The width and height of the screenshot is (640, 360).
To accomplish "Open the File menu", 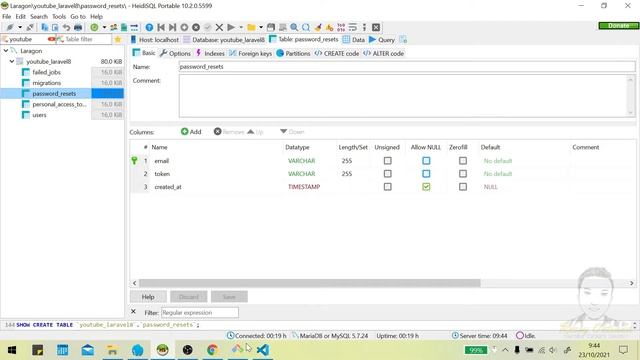I will click(7, 17).
